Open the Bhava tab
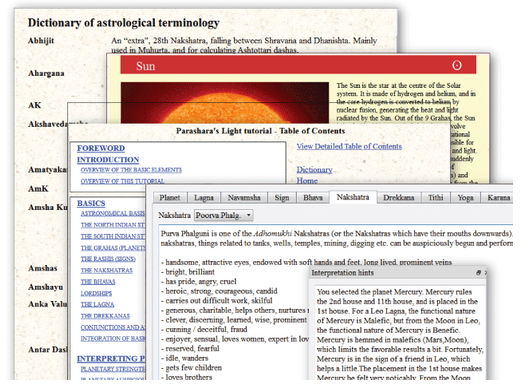This screenshot has height=390, width=524. [x=313, y=198]
